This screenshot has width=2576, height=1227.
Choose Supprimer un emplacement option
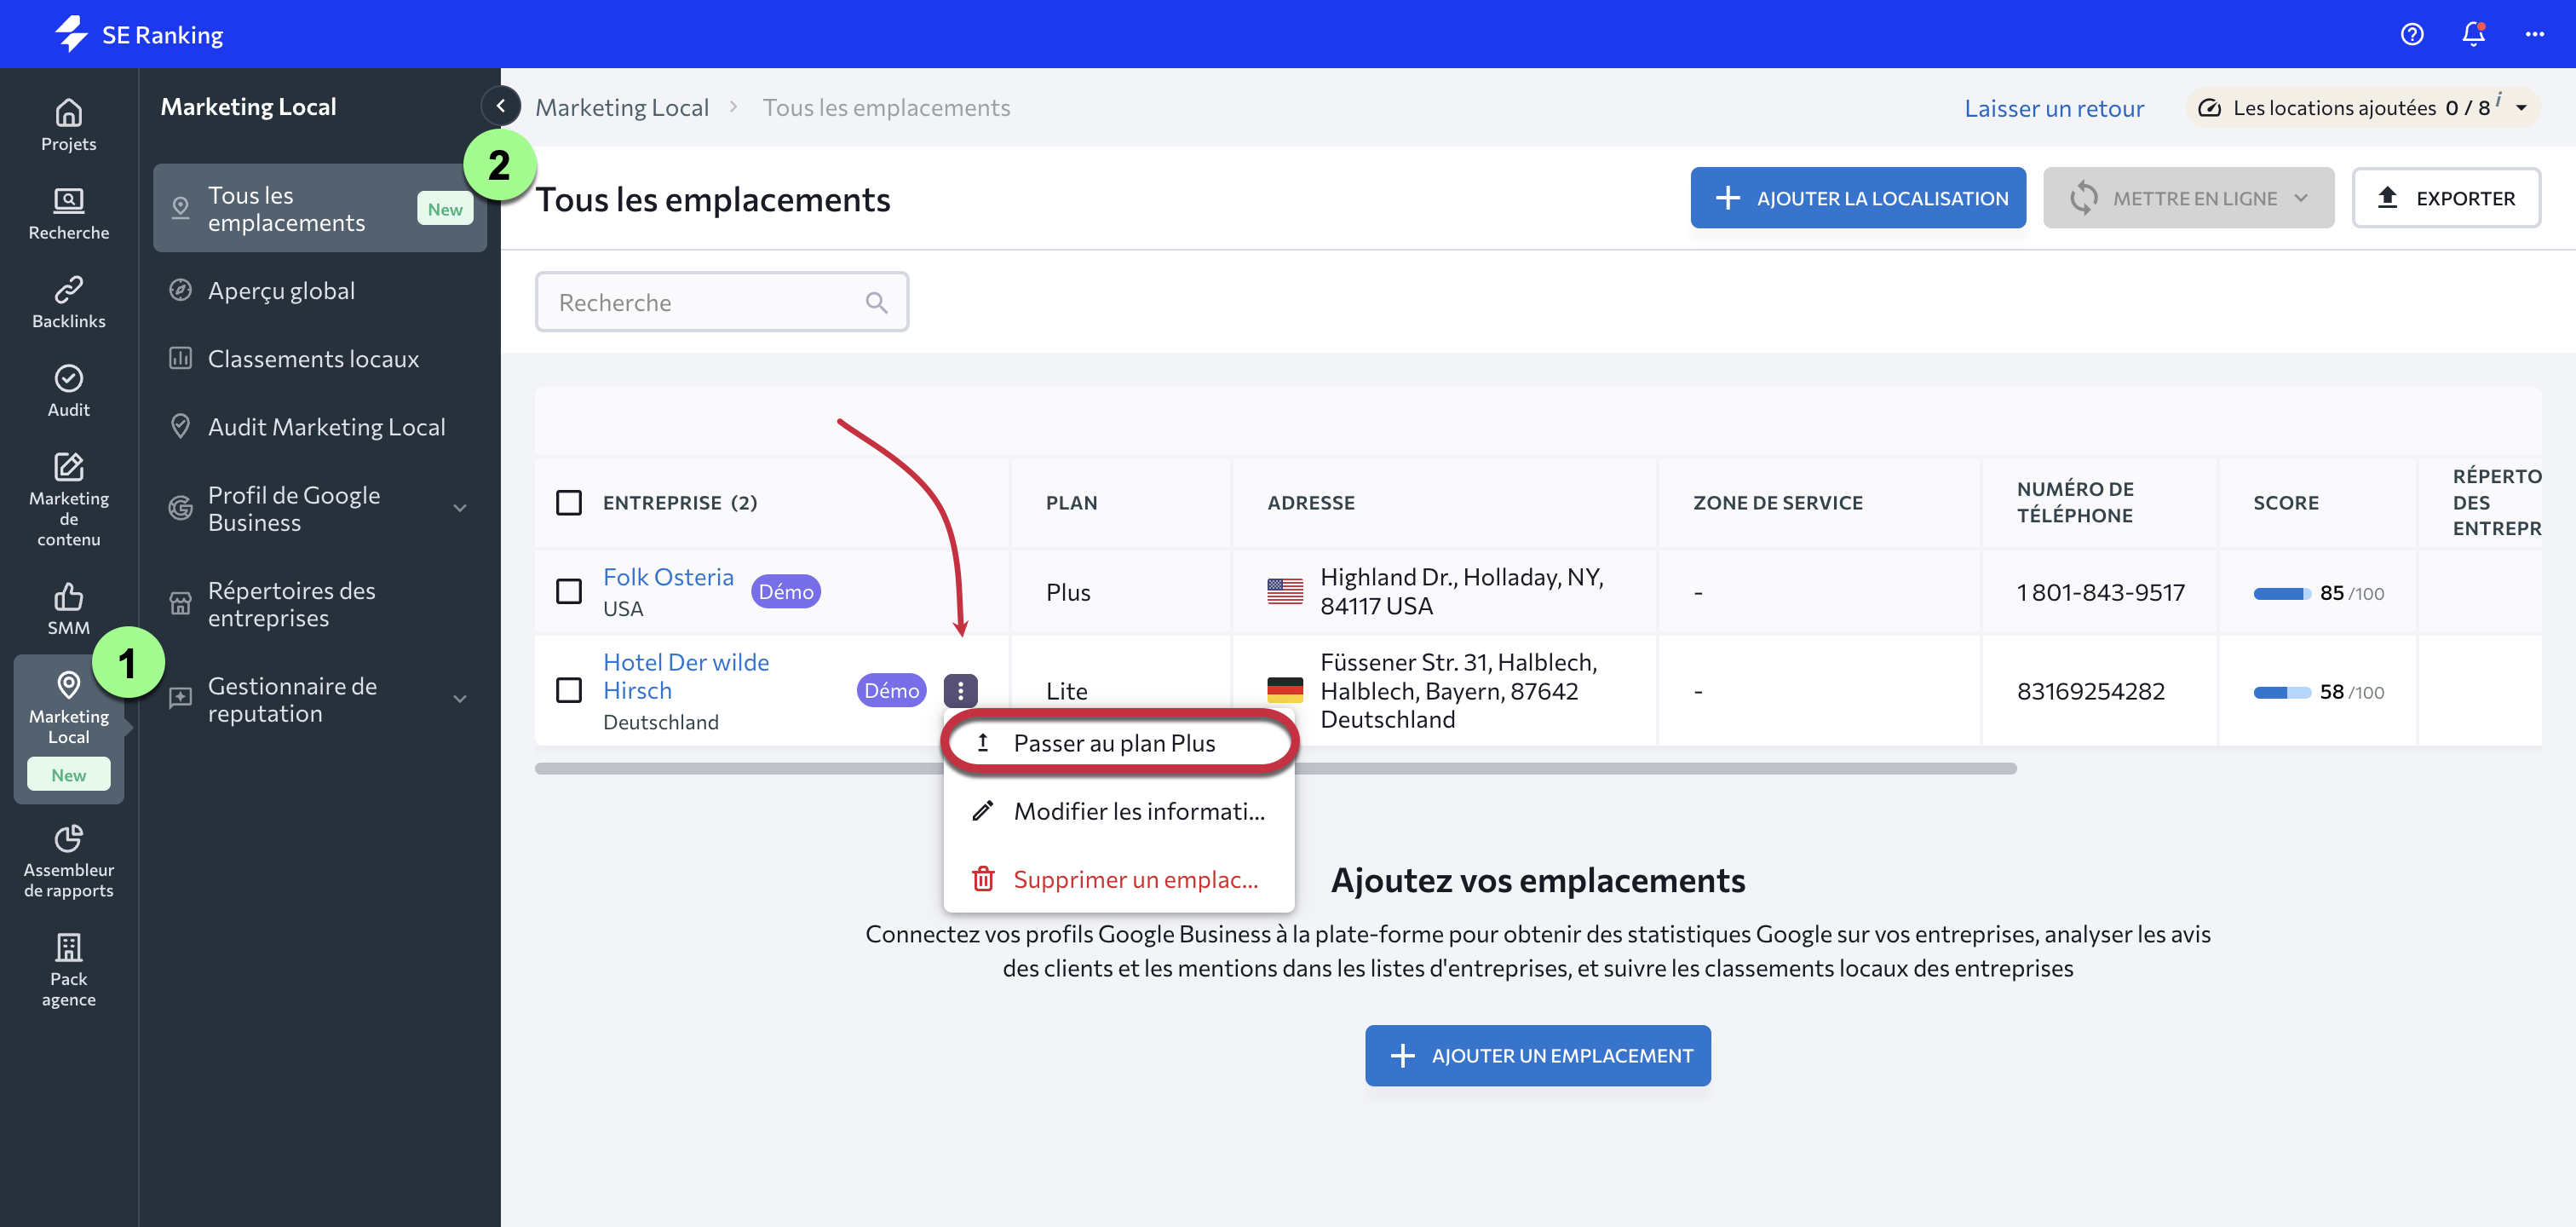[1119, 879]
